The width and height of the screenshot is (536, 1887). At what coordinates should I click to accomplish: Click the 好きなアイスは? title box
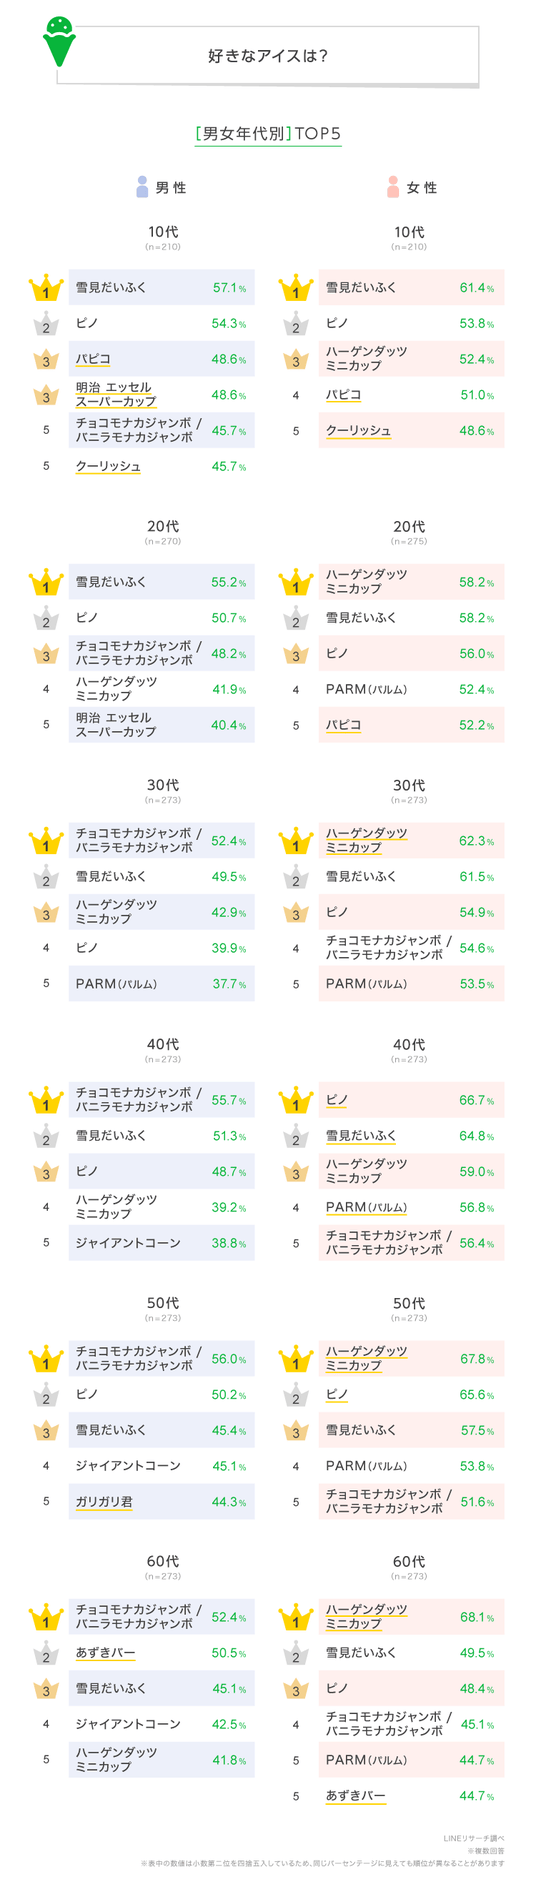[268, 55]
